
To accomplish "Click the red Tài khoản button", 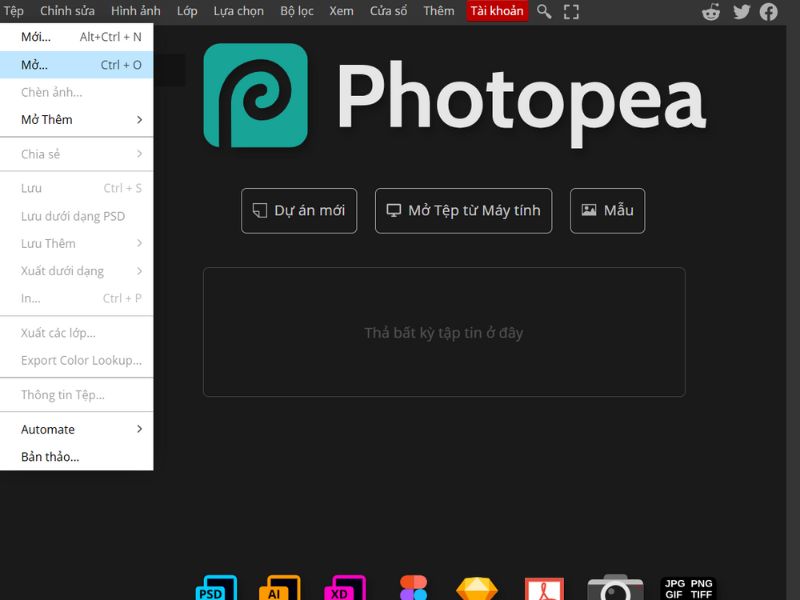I will pos(497,11).
